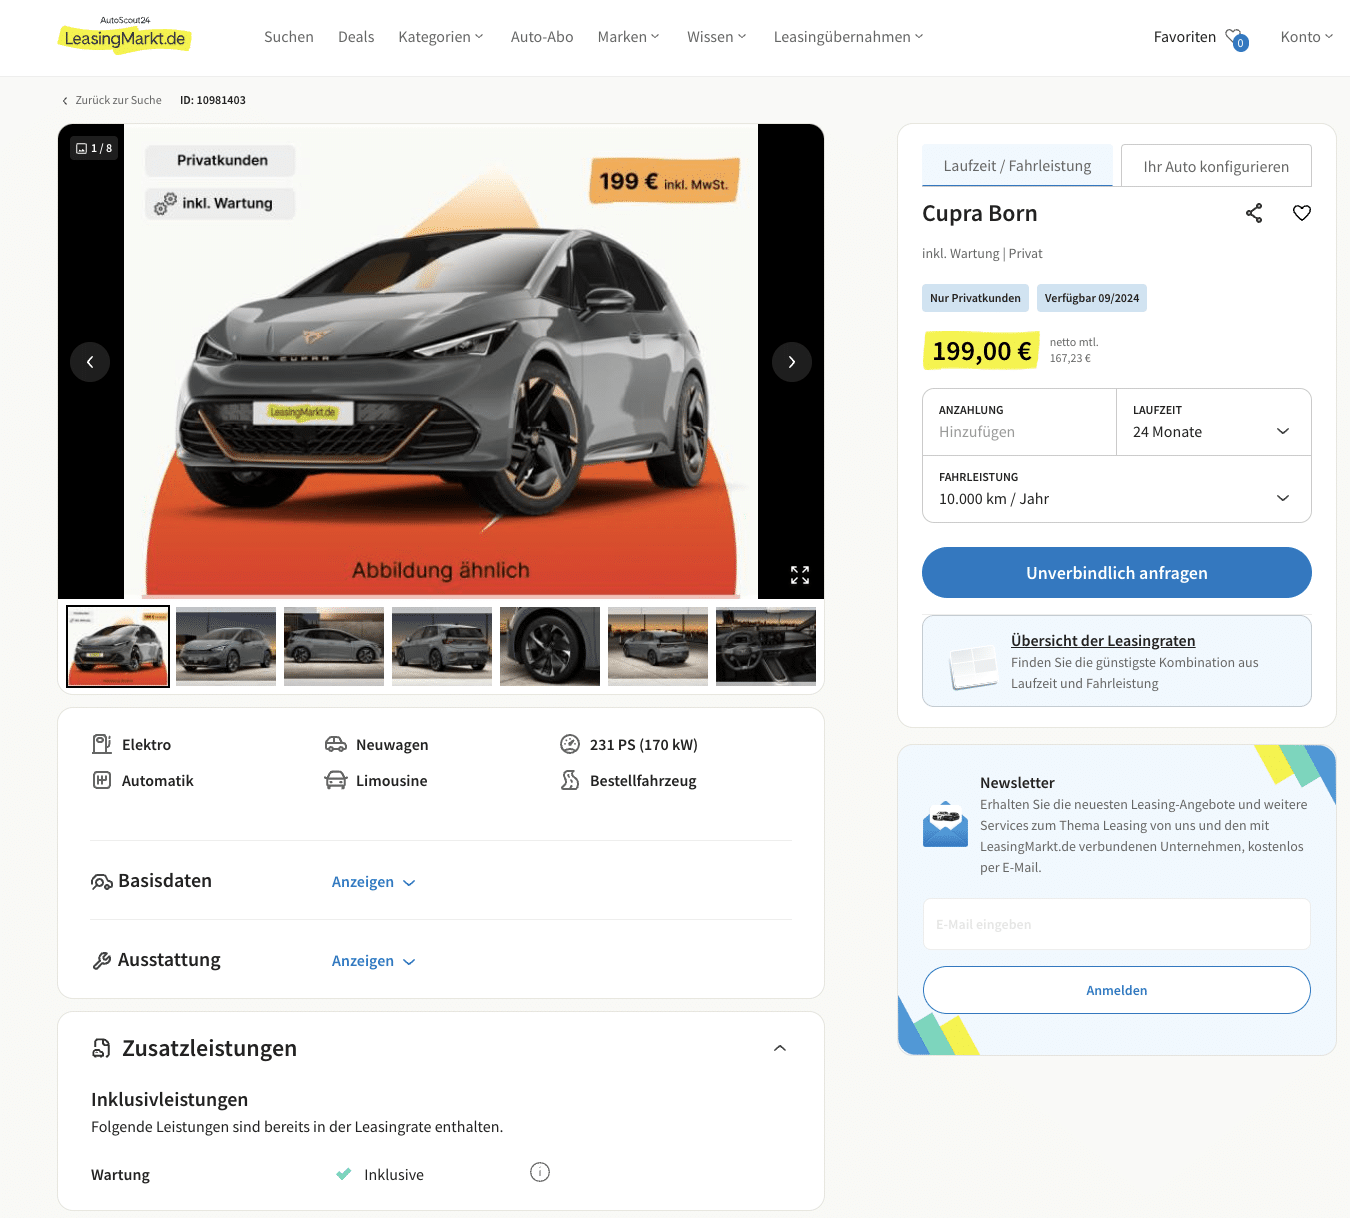The image size is (1350, 1218).
Task: Show previous gallery image arrow
Action: tap(90, 362)
